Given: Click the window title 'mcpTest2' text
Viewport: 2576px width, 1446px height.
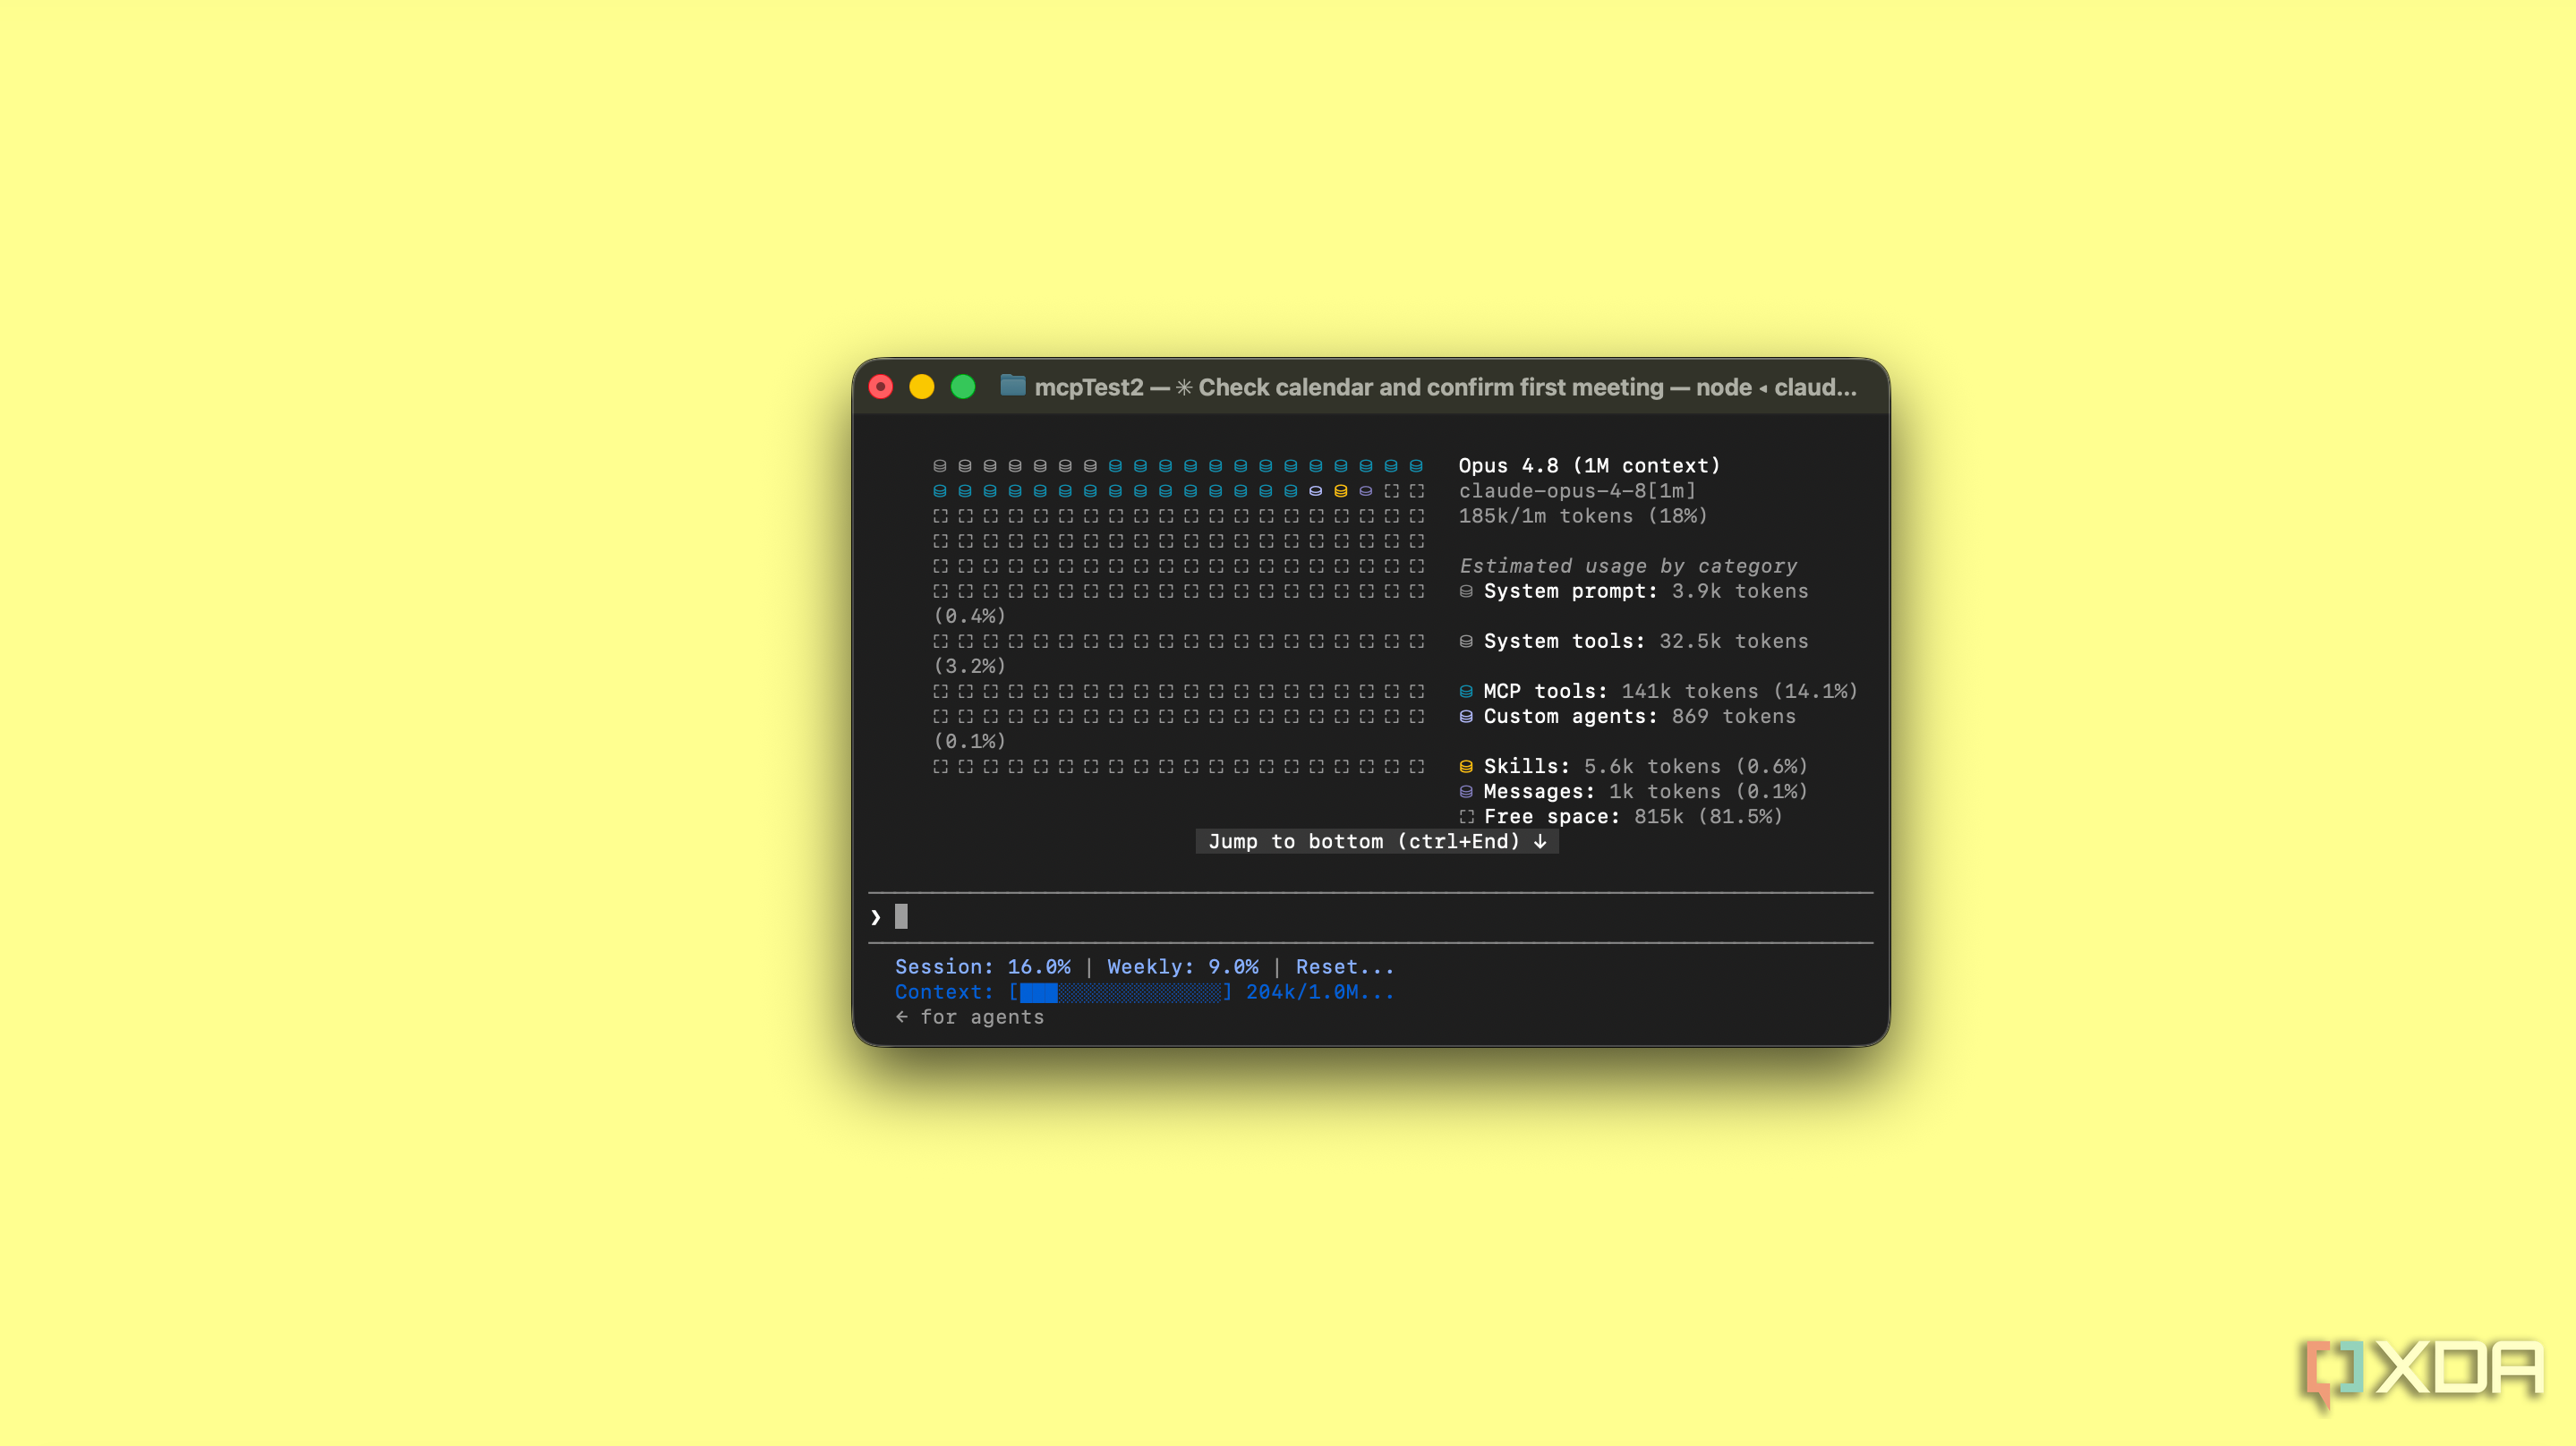Looking at the screenshot, I should (x=1088, y=387).
